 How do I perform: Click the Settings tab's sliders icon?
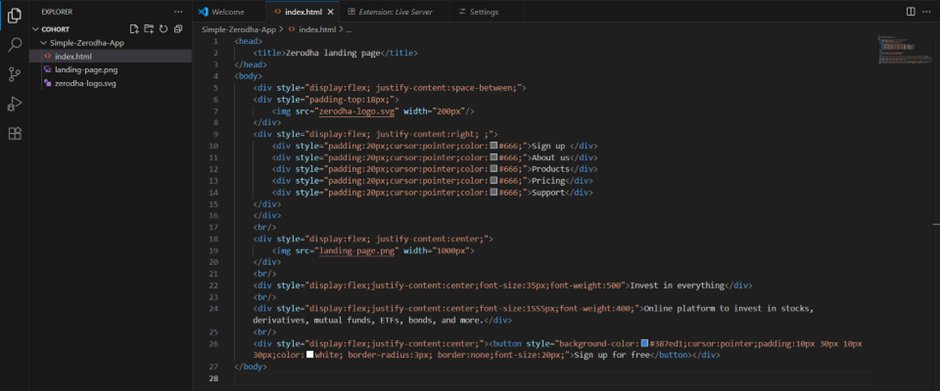pyautogui.click(x=462, y=12)
